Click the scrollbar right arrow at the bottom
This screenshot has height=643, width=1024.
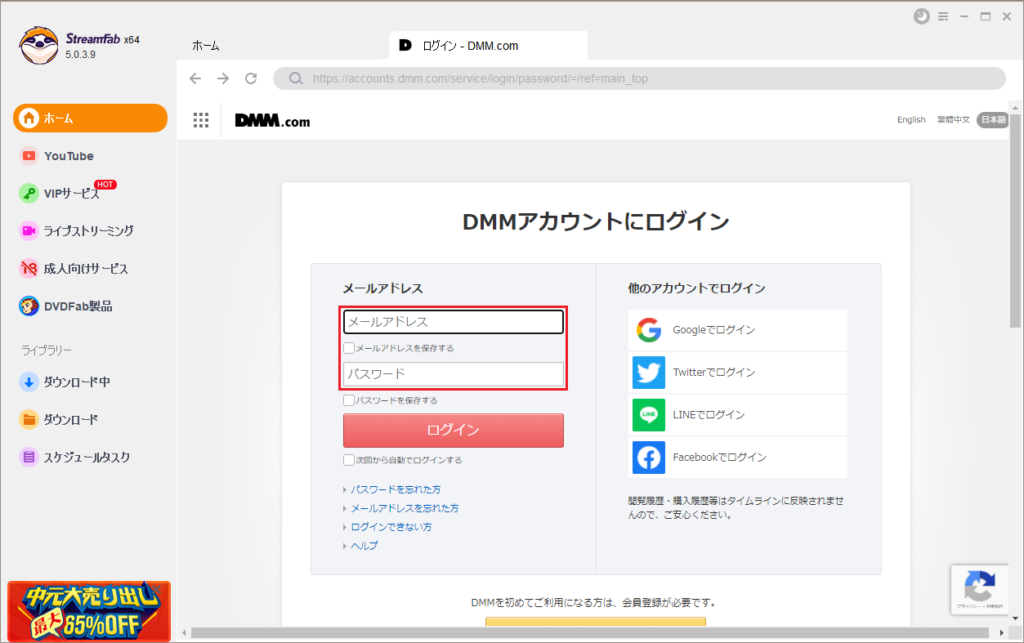click(1002, 633)
